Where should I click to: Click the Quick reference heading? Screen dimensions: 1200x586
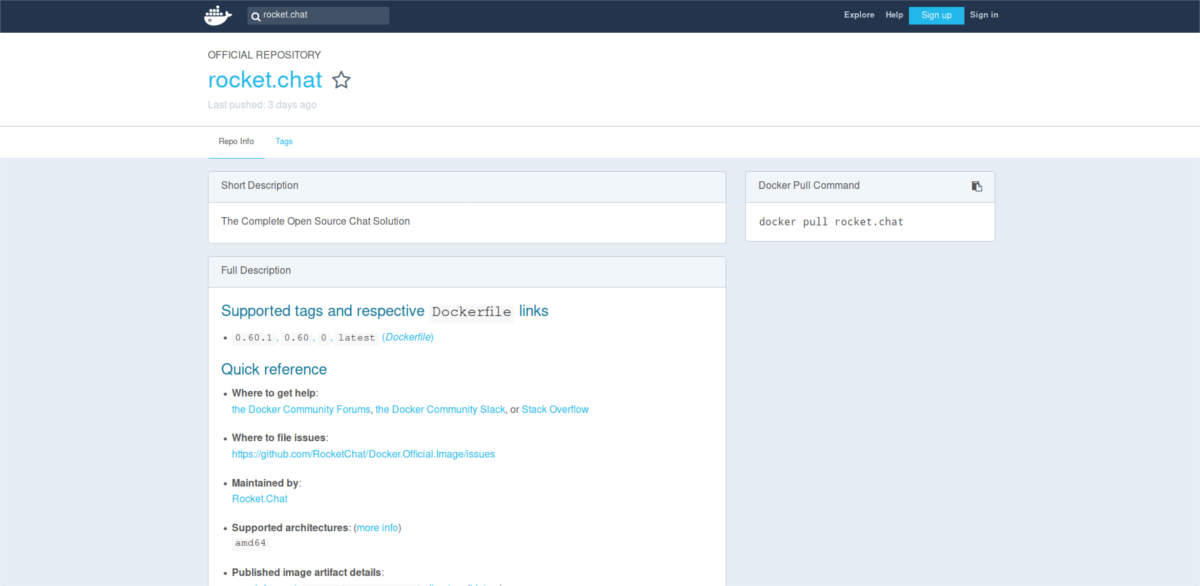click(x=274, y=369)
